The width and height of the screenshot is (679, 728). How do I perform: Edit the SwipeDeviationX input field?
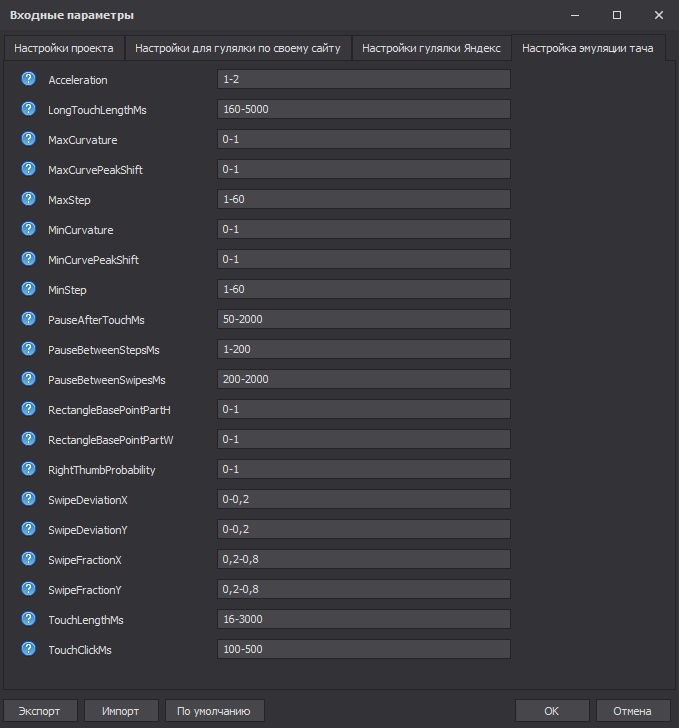364,499
